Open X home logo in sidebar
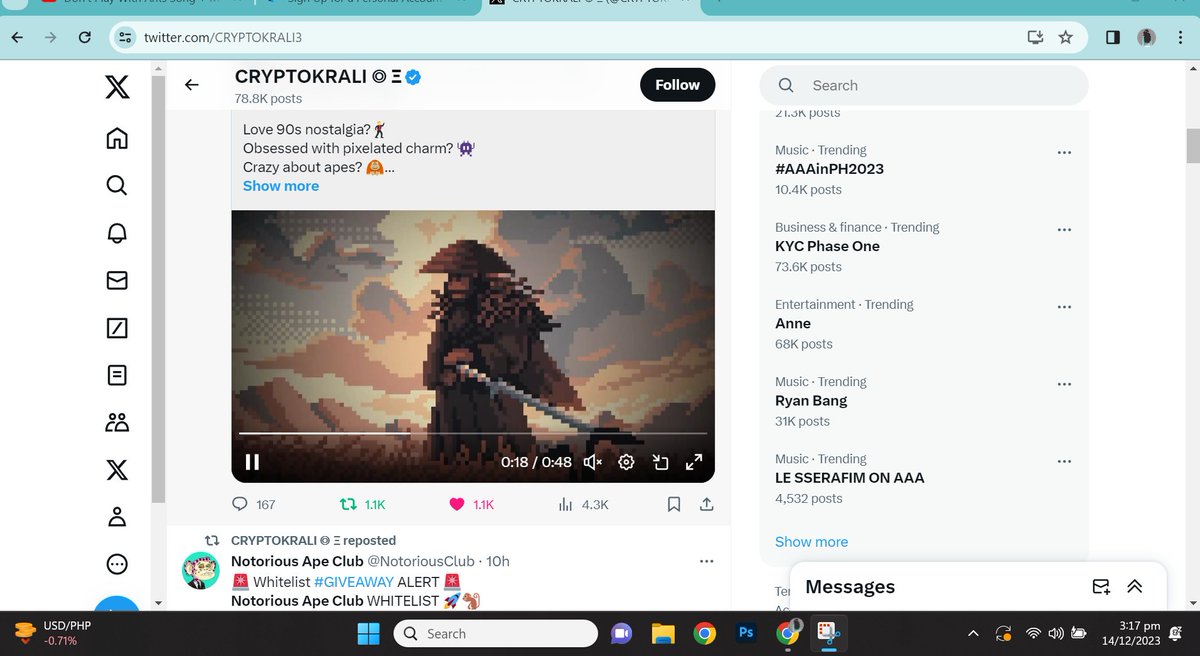Viewport: 1200px width, 656px height. click(117, 88)
